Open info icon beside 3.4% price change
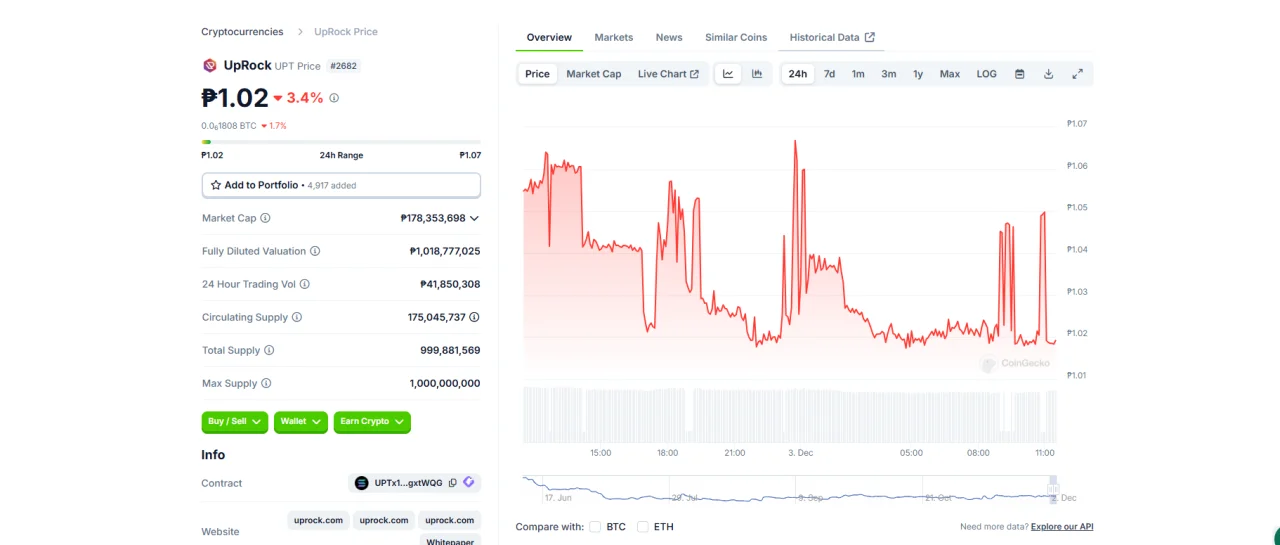This screenshot has width=1280, height=545. click(x=334, y=98)
